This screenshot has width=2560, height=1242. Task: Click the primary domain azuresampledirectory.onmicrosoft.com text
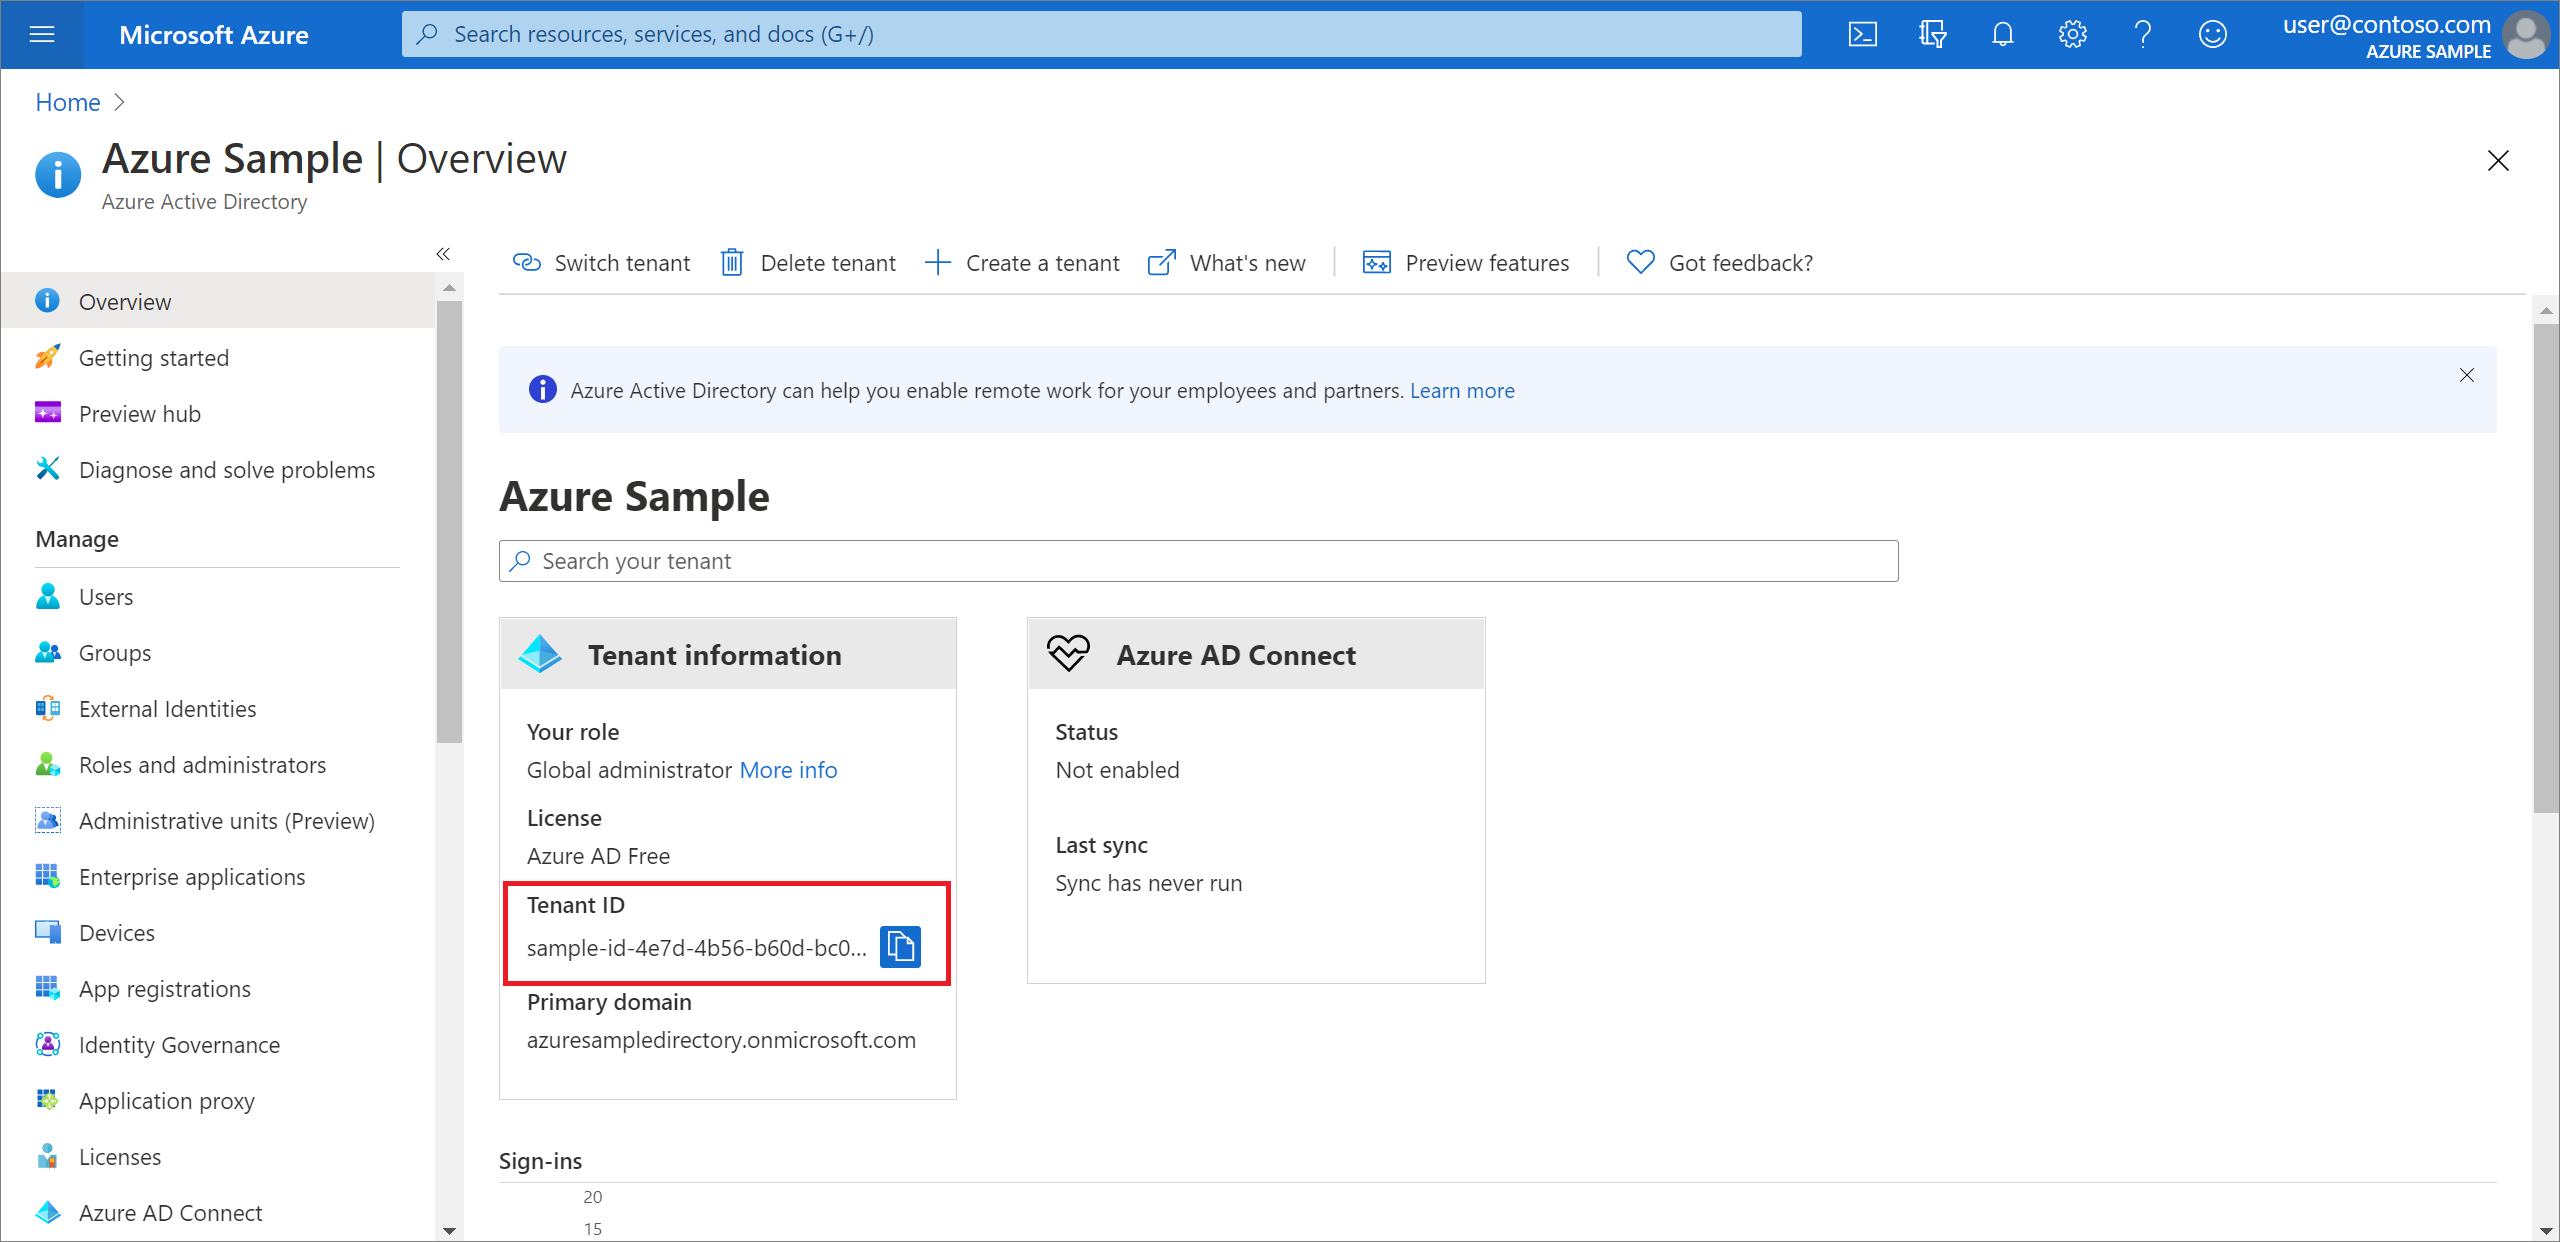coord(721,1039)
